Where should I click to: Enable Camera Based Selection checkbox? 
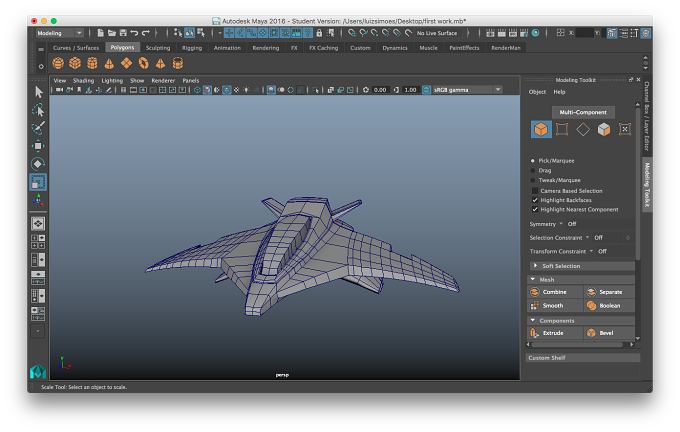click(535, 191)
